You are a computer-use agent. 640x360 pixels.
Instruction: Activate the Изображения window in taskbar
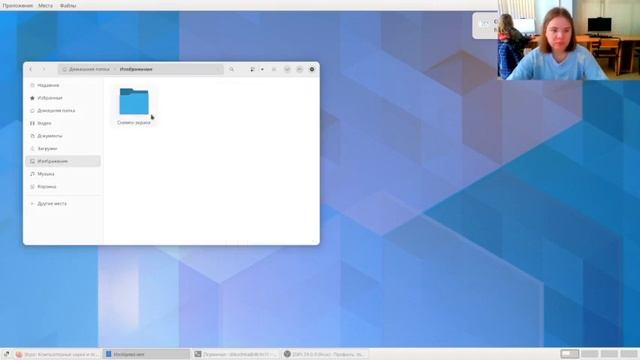click(x=146, y=354)
